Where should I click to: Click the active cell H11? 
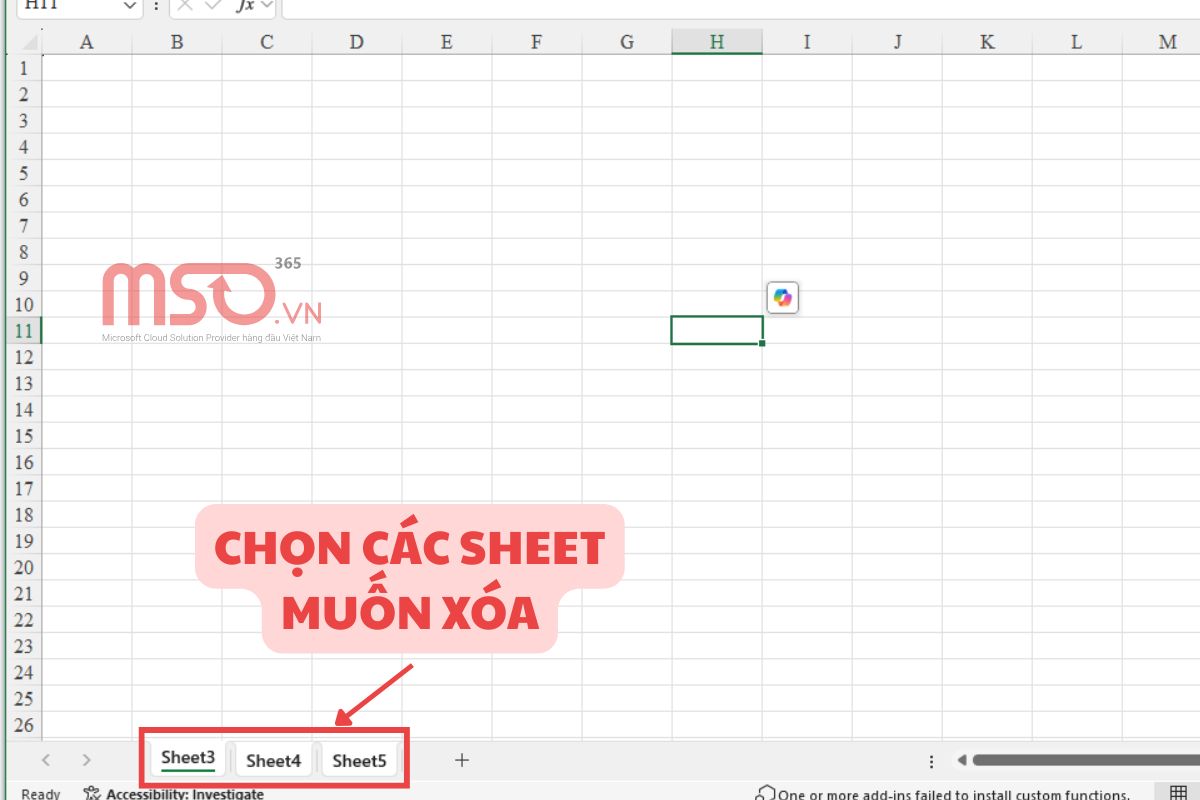pos(716,330)
